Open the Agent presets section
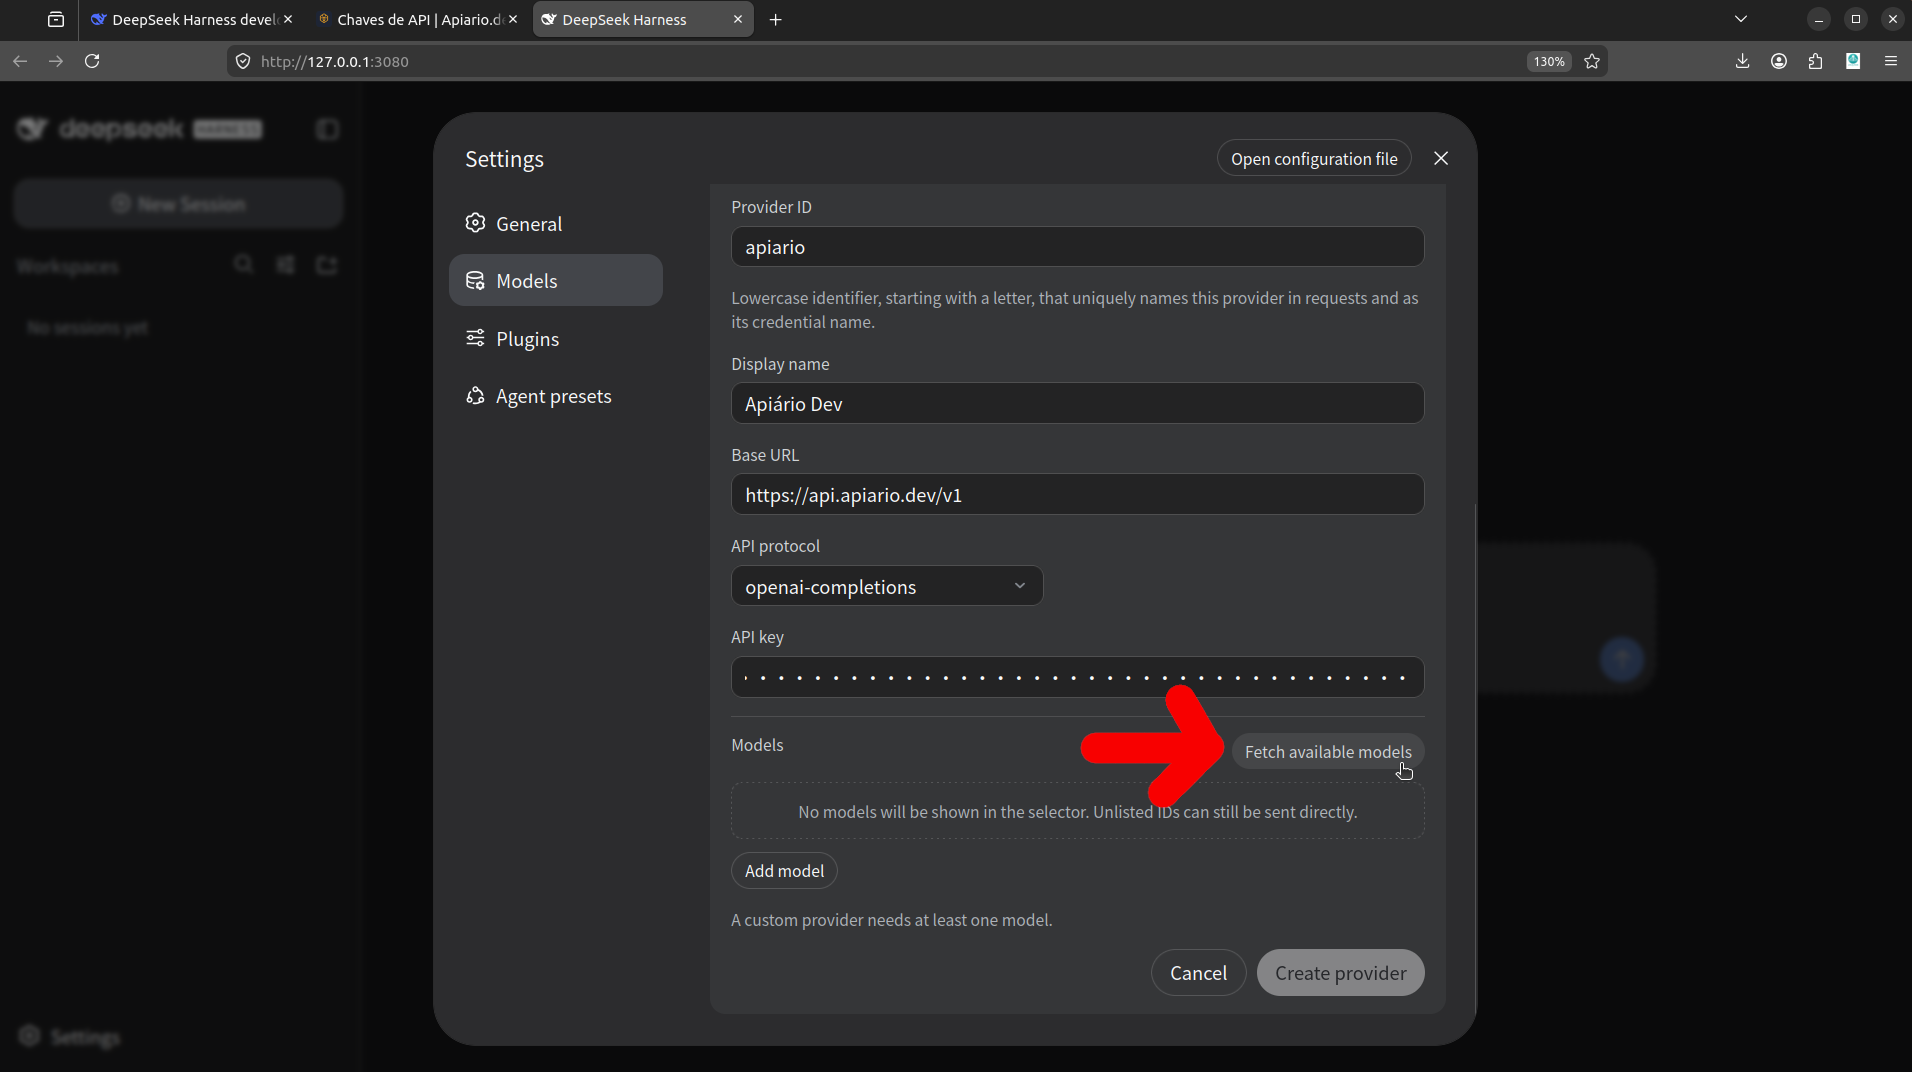The height and width of the screenshot is (1072, 1912). coord(555,396)
